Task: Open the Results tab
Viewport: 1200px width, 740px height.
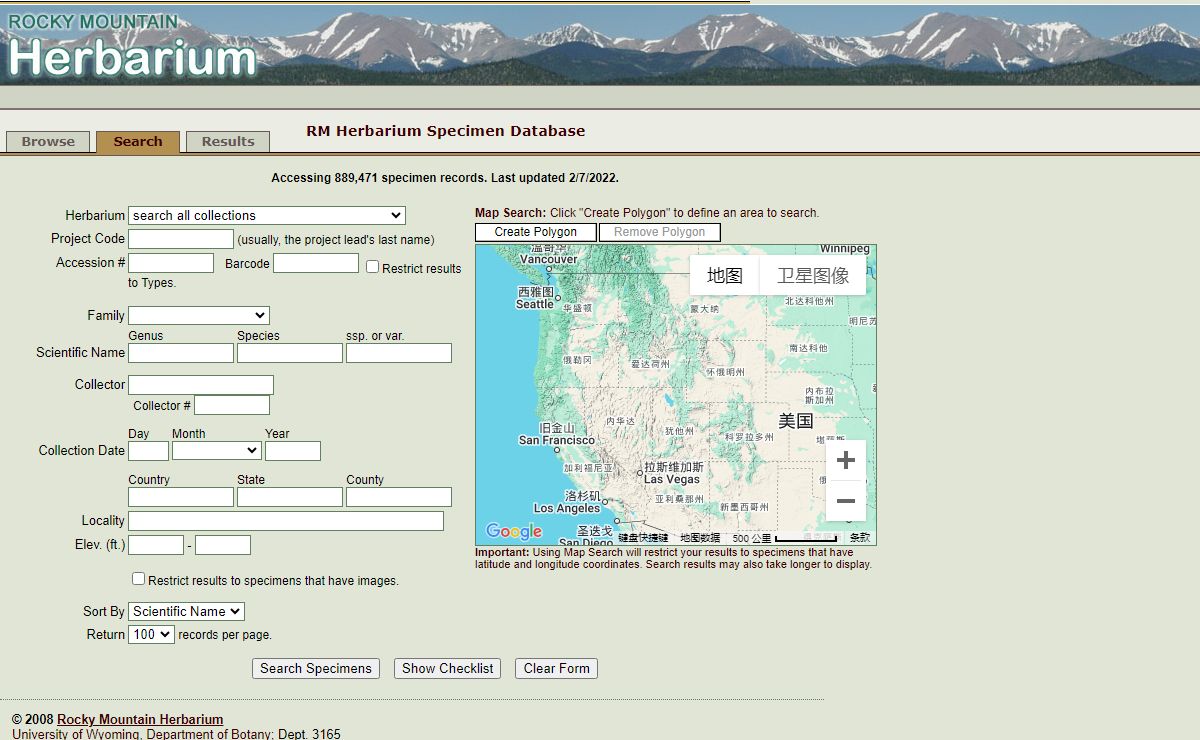Action: 228,142
